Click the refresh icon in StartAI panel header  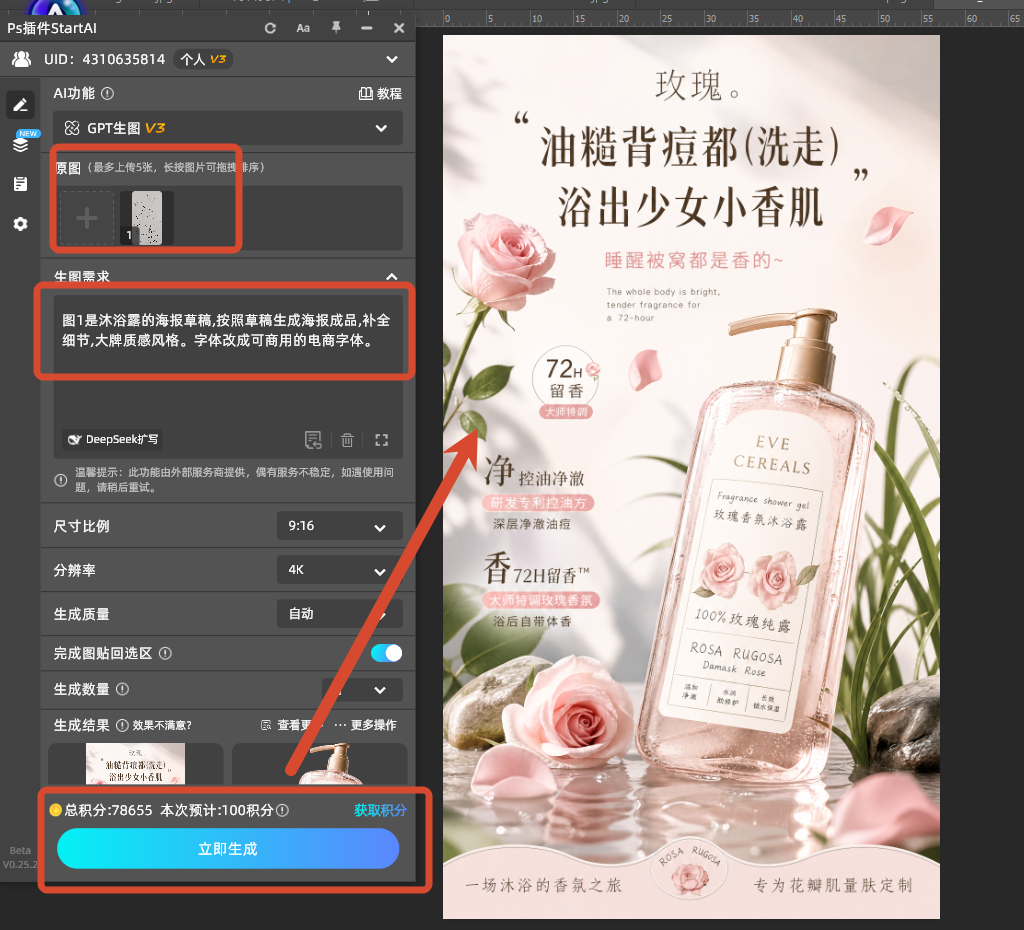(x=270, y=28)
